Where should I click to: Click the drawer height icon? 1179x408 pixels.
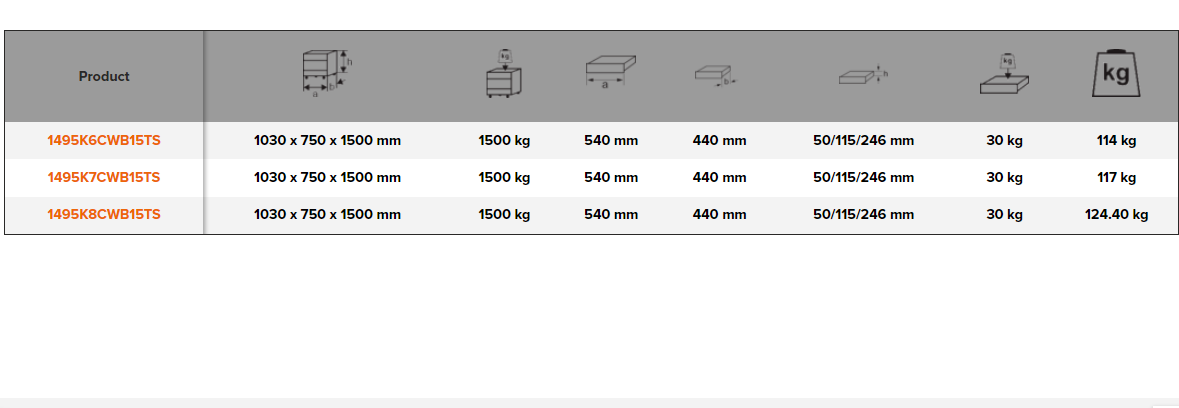pos(864,76)
